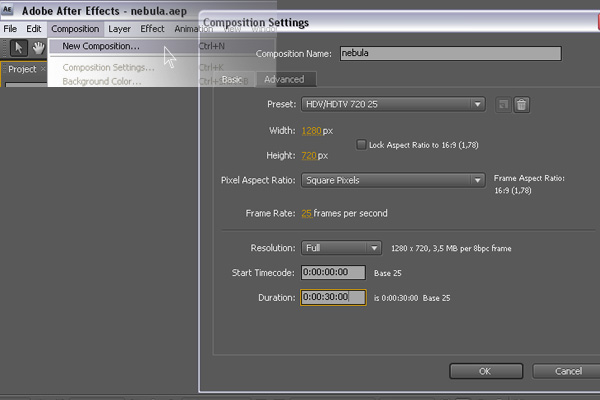Select the Hand tool
Viewport: 600px width, 400px height.
coord(38,48)
